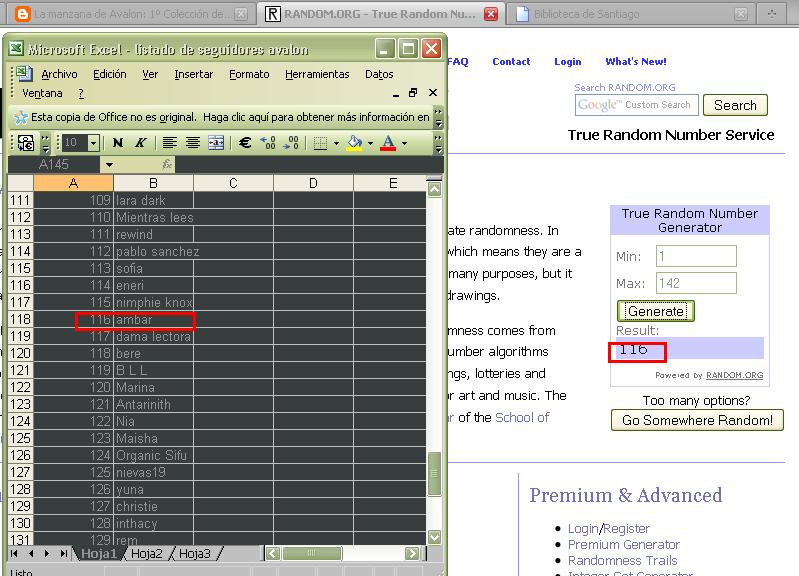This screenshot has height=576, width=799.
Task: Open the Formato menu
Action: pos(249,74)
